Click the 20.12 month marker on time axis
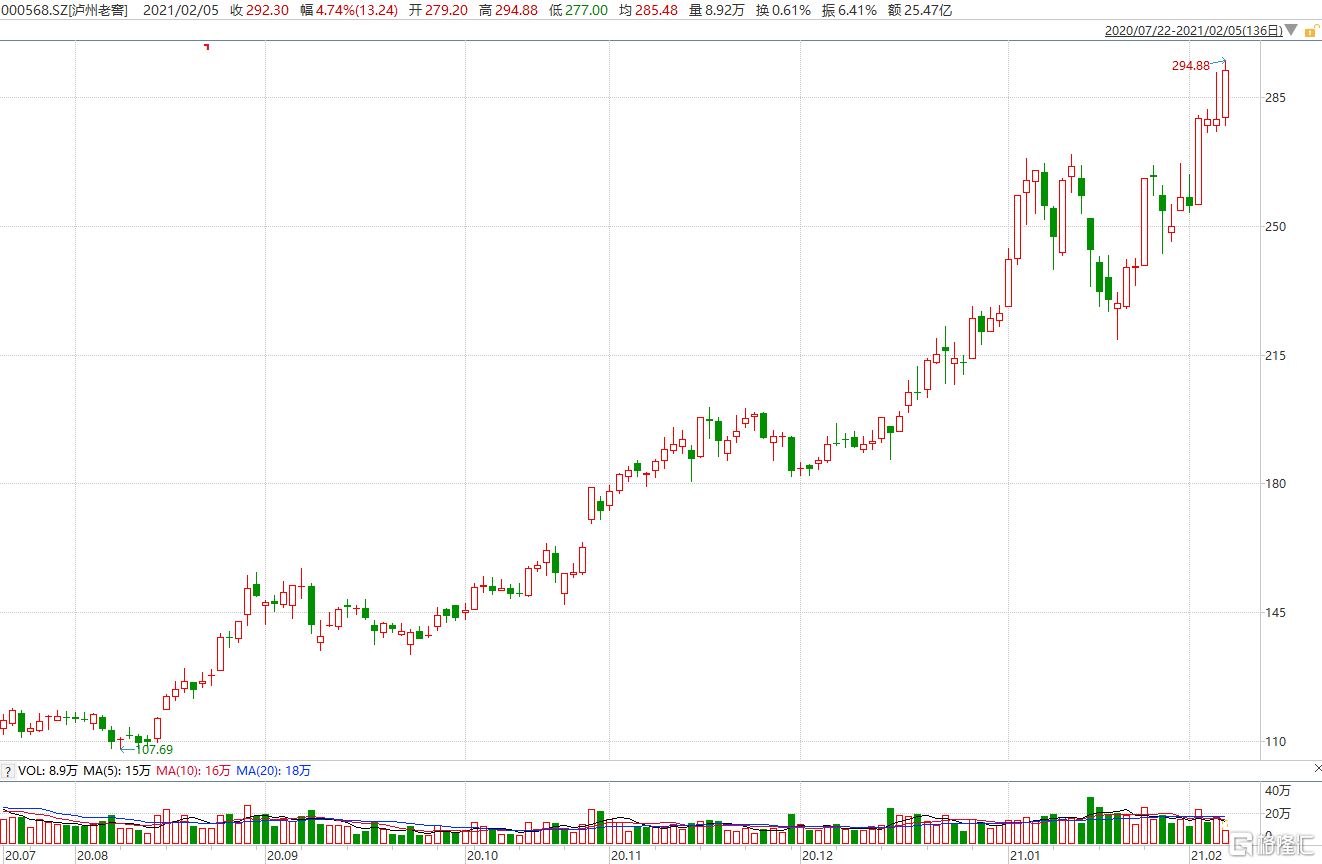The height and width of the screenshot is (864, 1322). (818, 856)
